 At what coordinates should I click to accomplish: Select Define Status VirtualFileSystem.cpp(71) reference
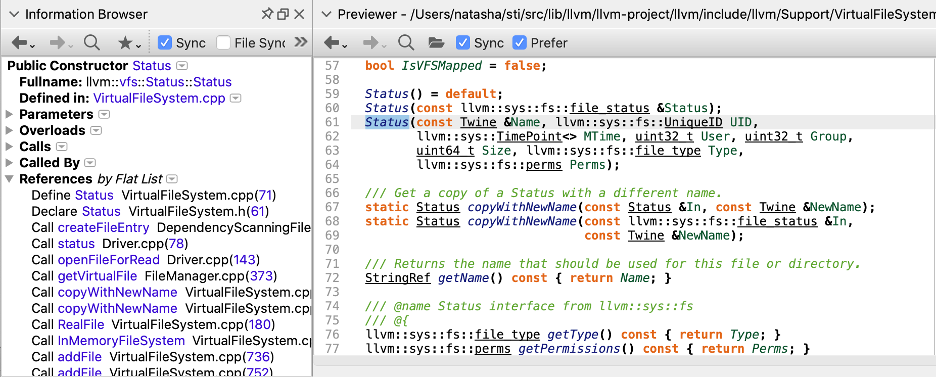[x=154, y=195]
